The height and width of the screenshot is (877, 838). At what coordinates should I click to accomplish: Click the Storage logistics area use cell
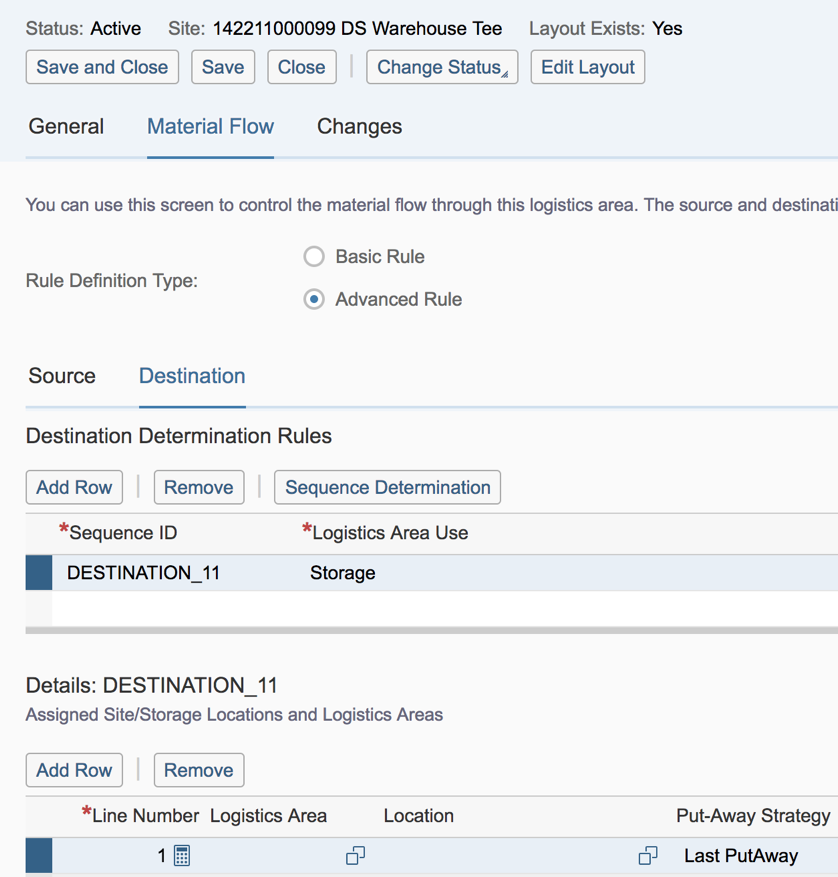343,573
